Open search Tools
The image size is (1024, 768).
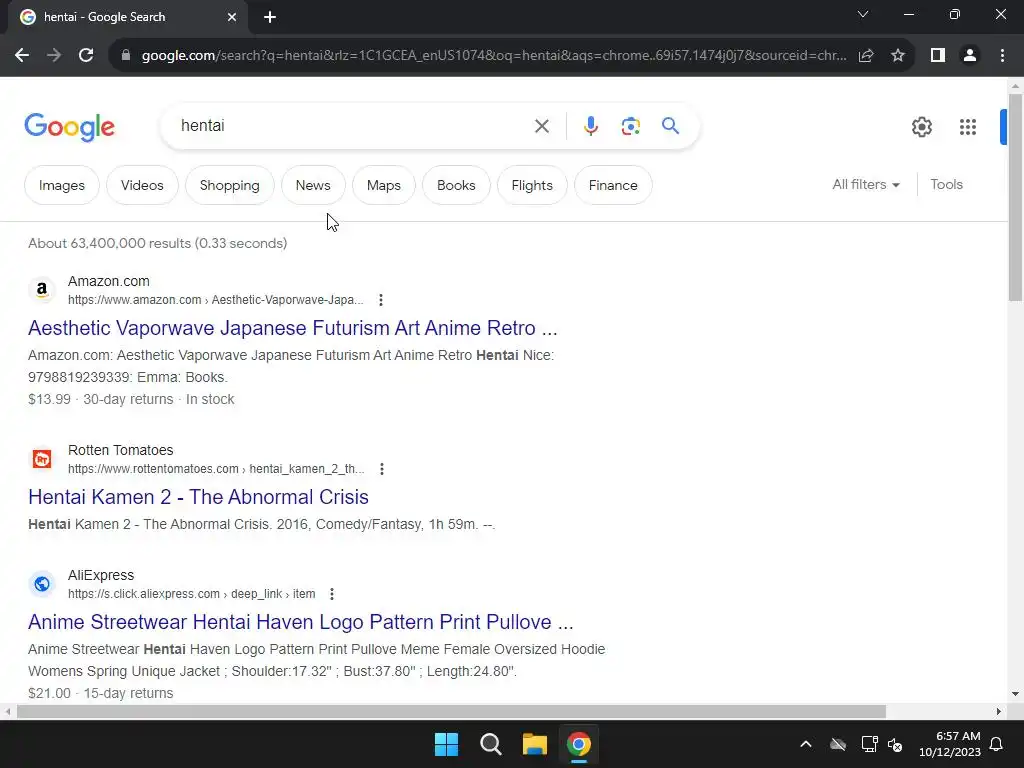946,185
